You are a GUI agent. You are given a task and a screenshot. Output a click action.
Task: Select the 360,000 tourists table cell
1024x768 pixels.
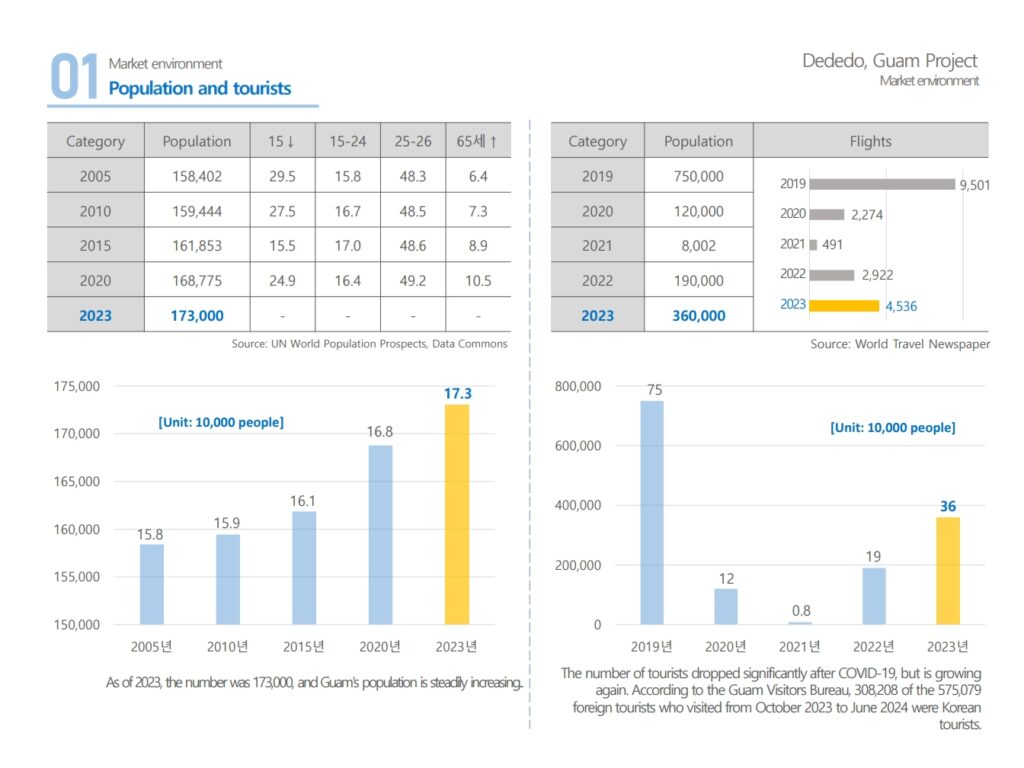point(698,315)
